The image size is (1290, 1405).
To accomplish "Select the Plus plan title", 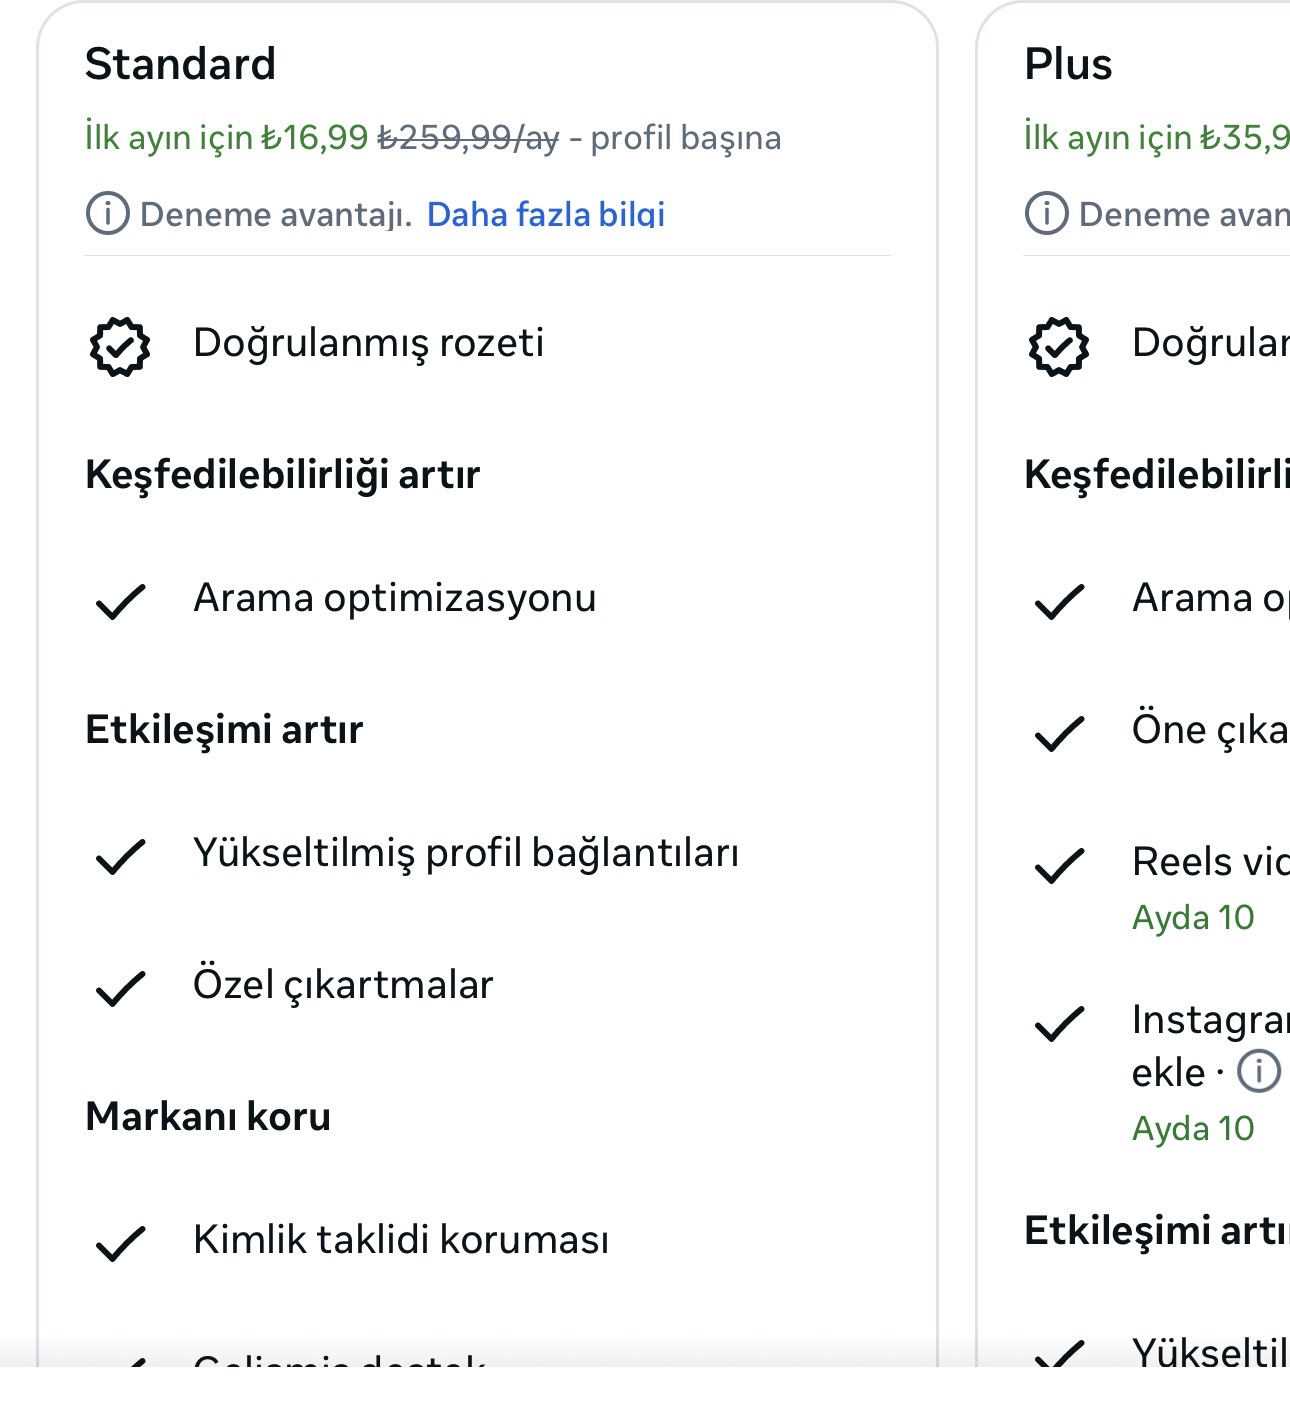I will pyautogui.click(x=1068, y=64).
